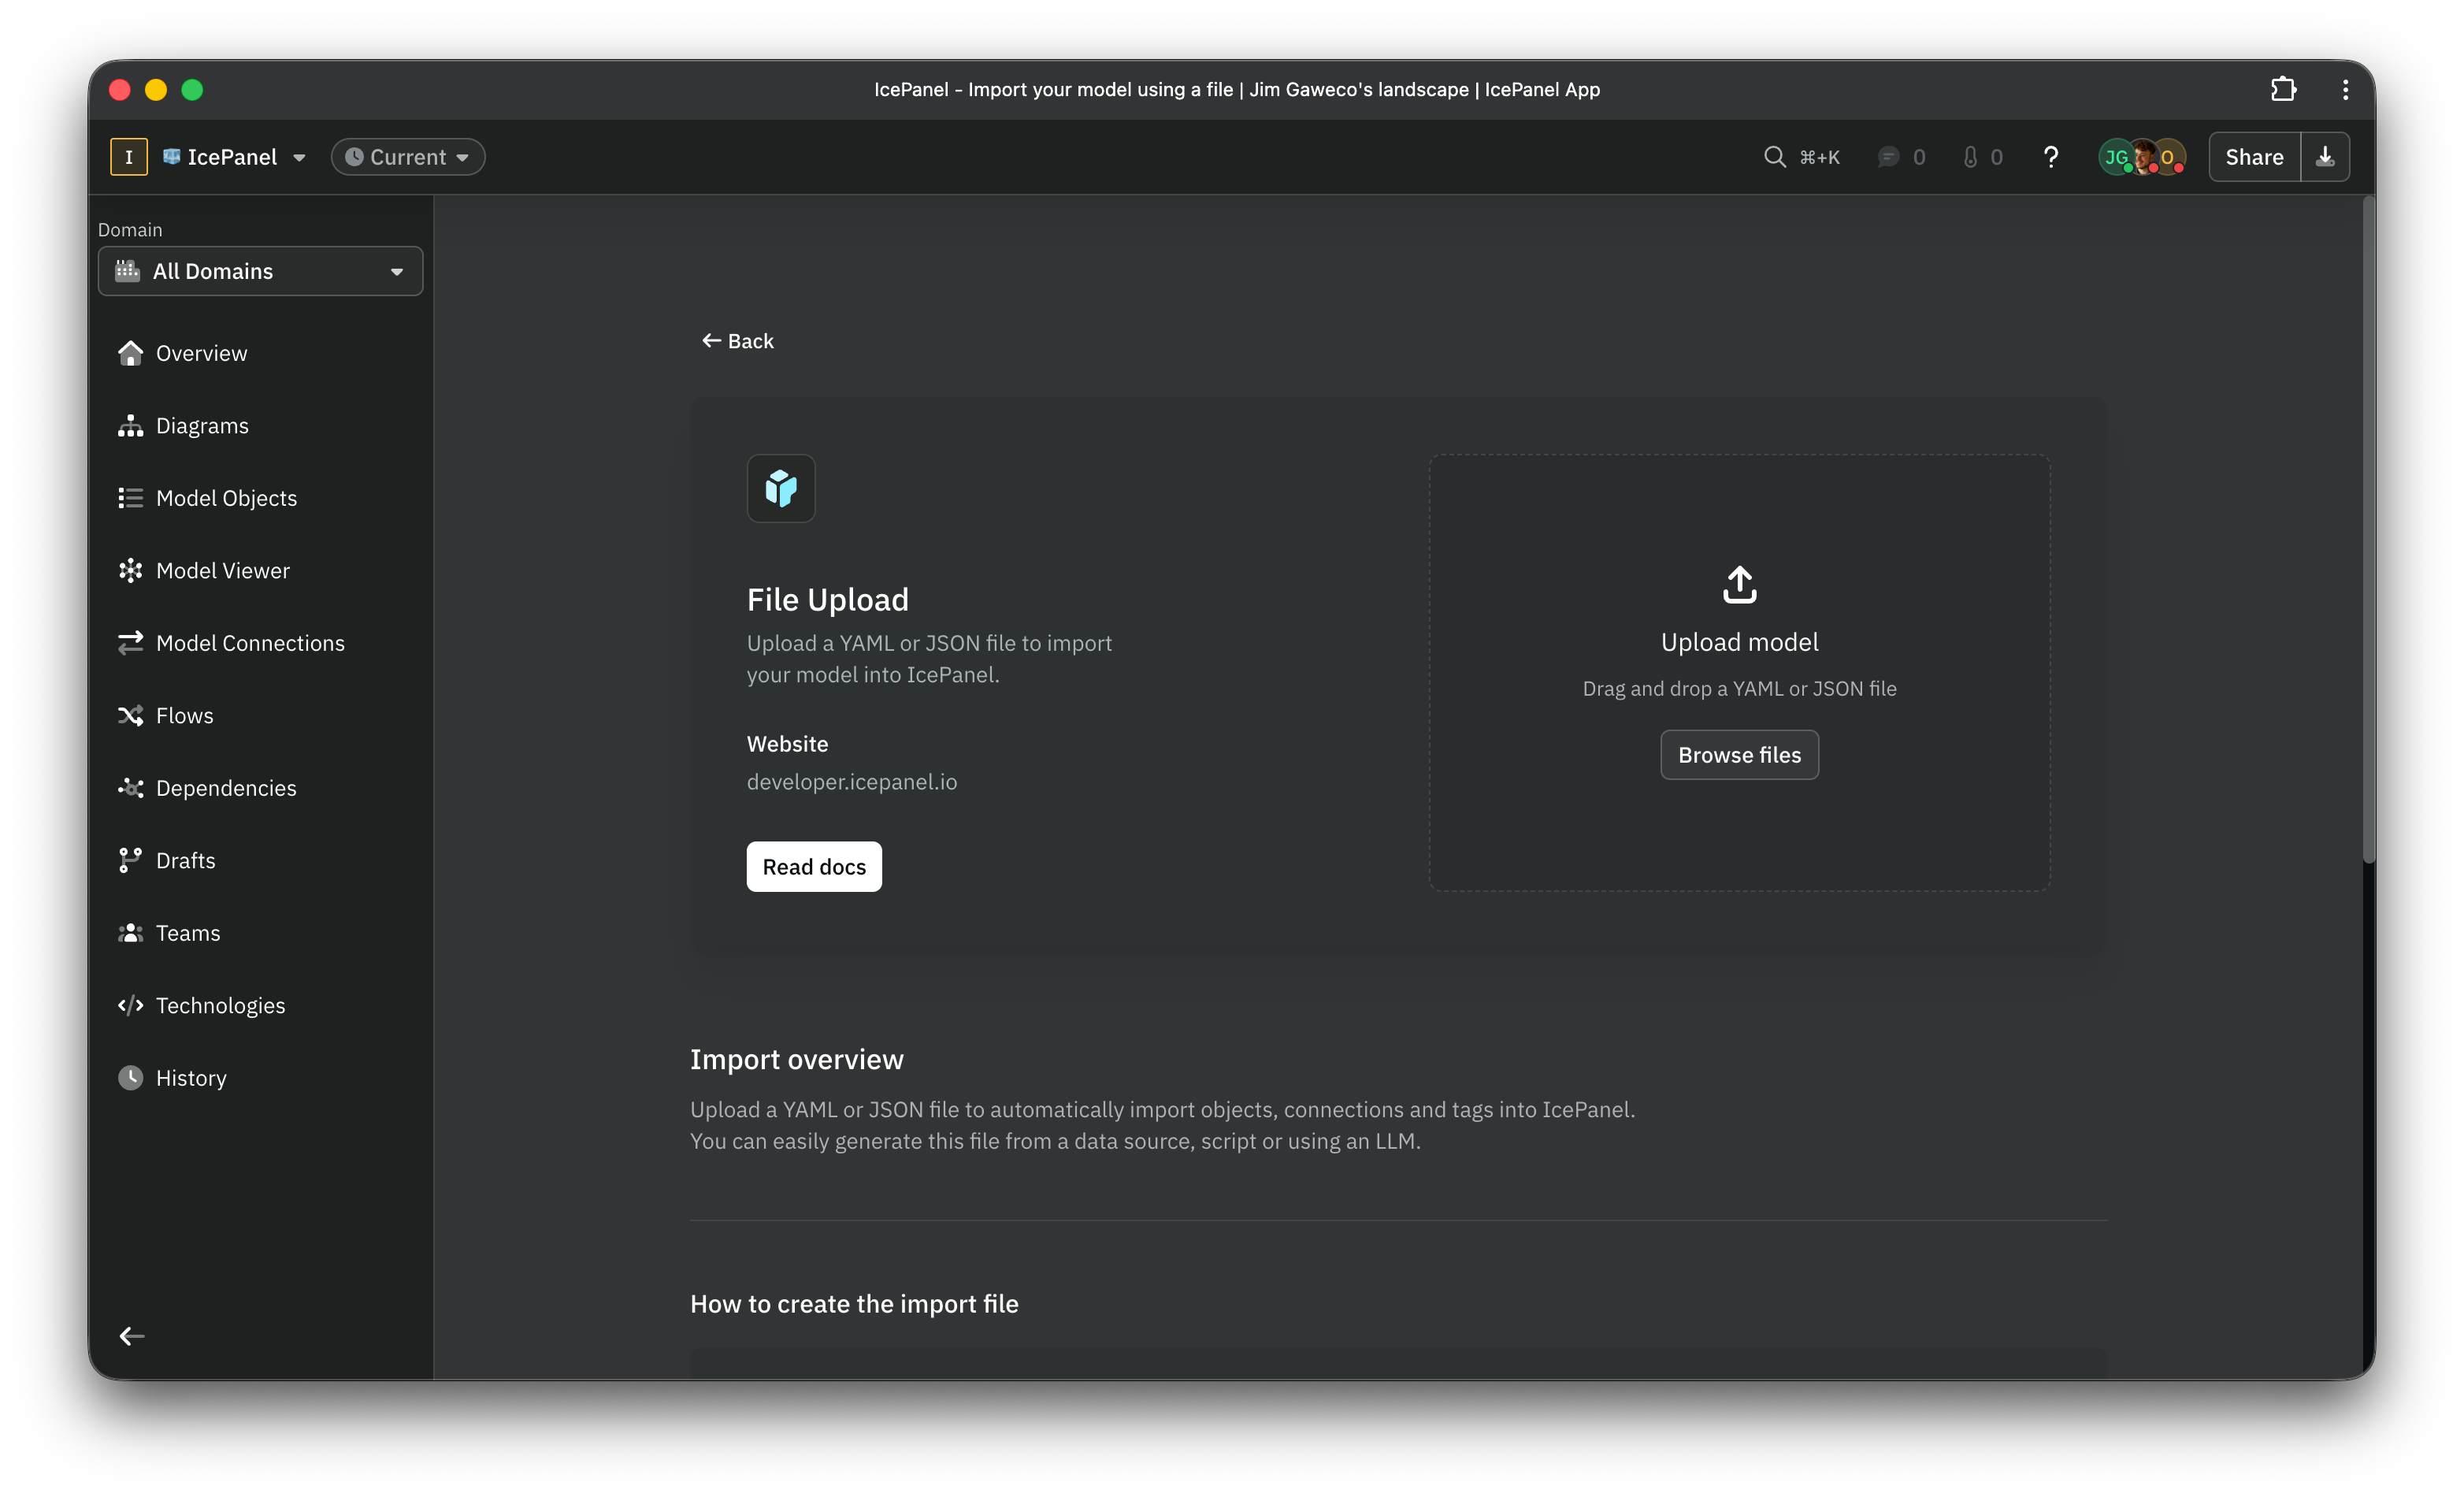The width and height of the screenshot is (2464, 1497).
Task: Open the Diagrams section
Action: (x=202, y=425)
